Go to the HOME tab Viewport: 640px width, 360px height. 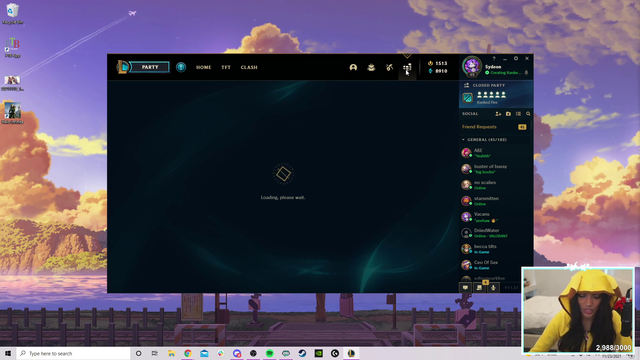203,67
